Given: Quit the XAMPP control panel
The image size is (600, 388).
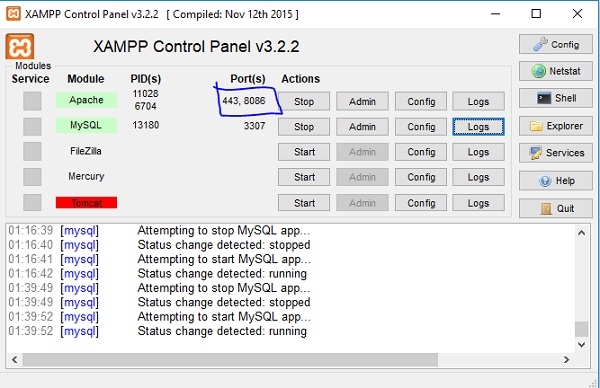Looking at the screenshot, I should 556,209.
